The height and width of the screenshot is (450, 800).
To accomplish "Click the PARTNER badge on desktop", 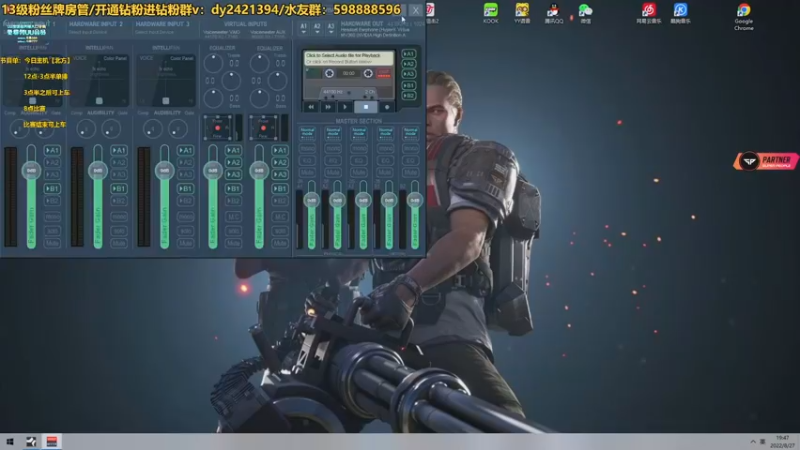I will 766,161.
